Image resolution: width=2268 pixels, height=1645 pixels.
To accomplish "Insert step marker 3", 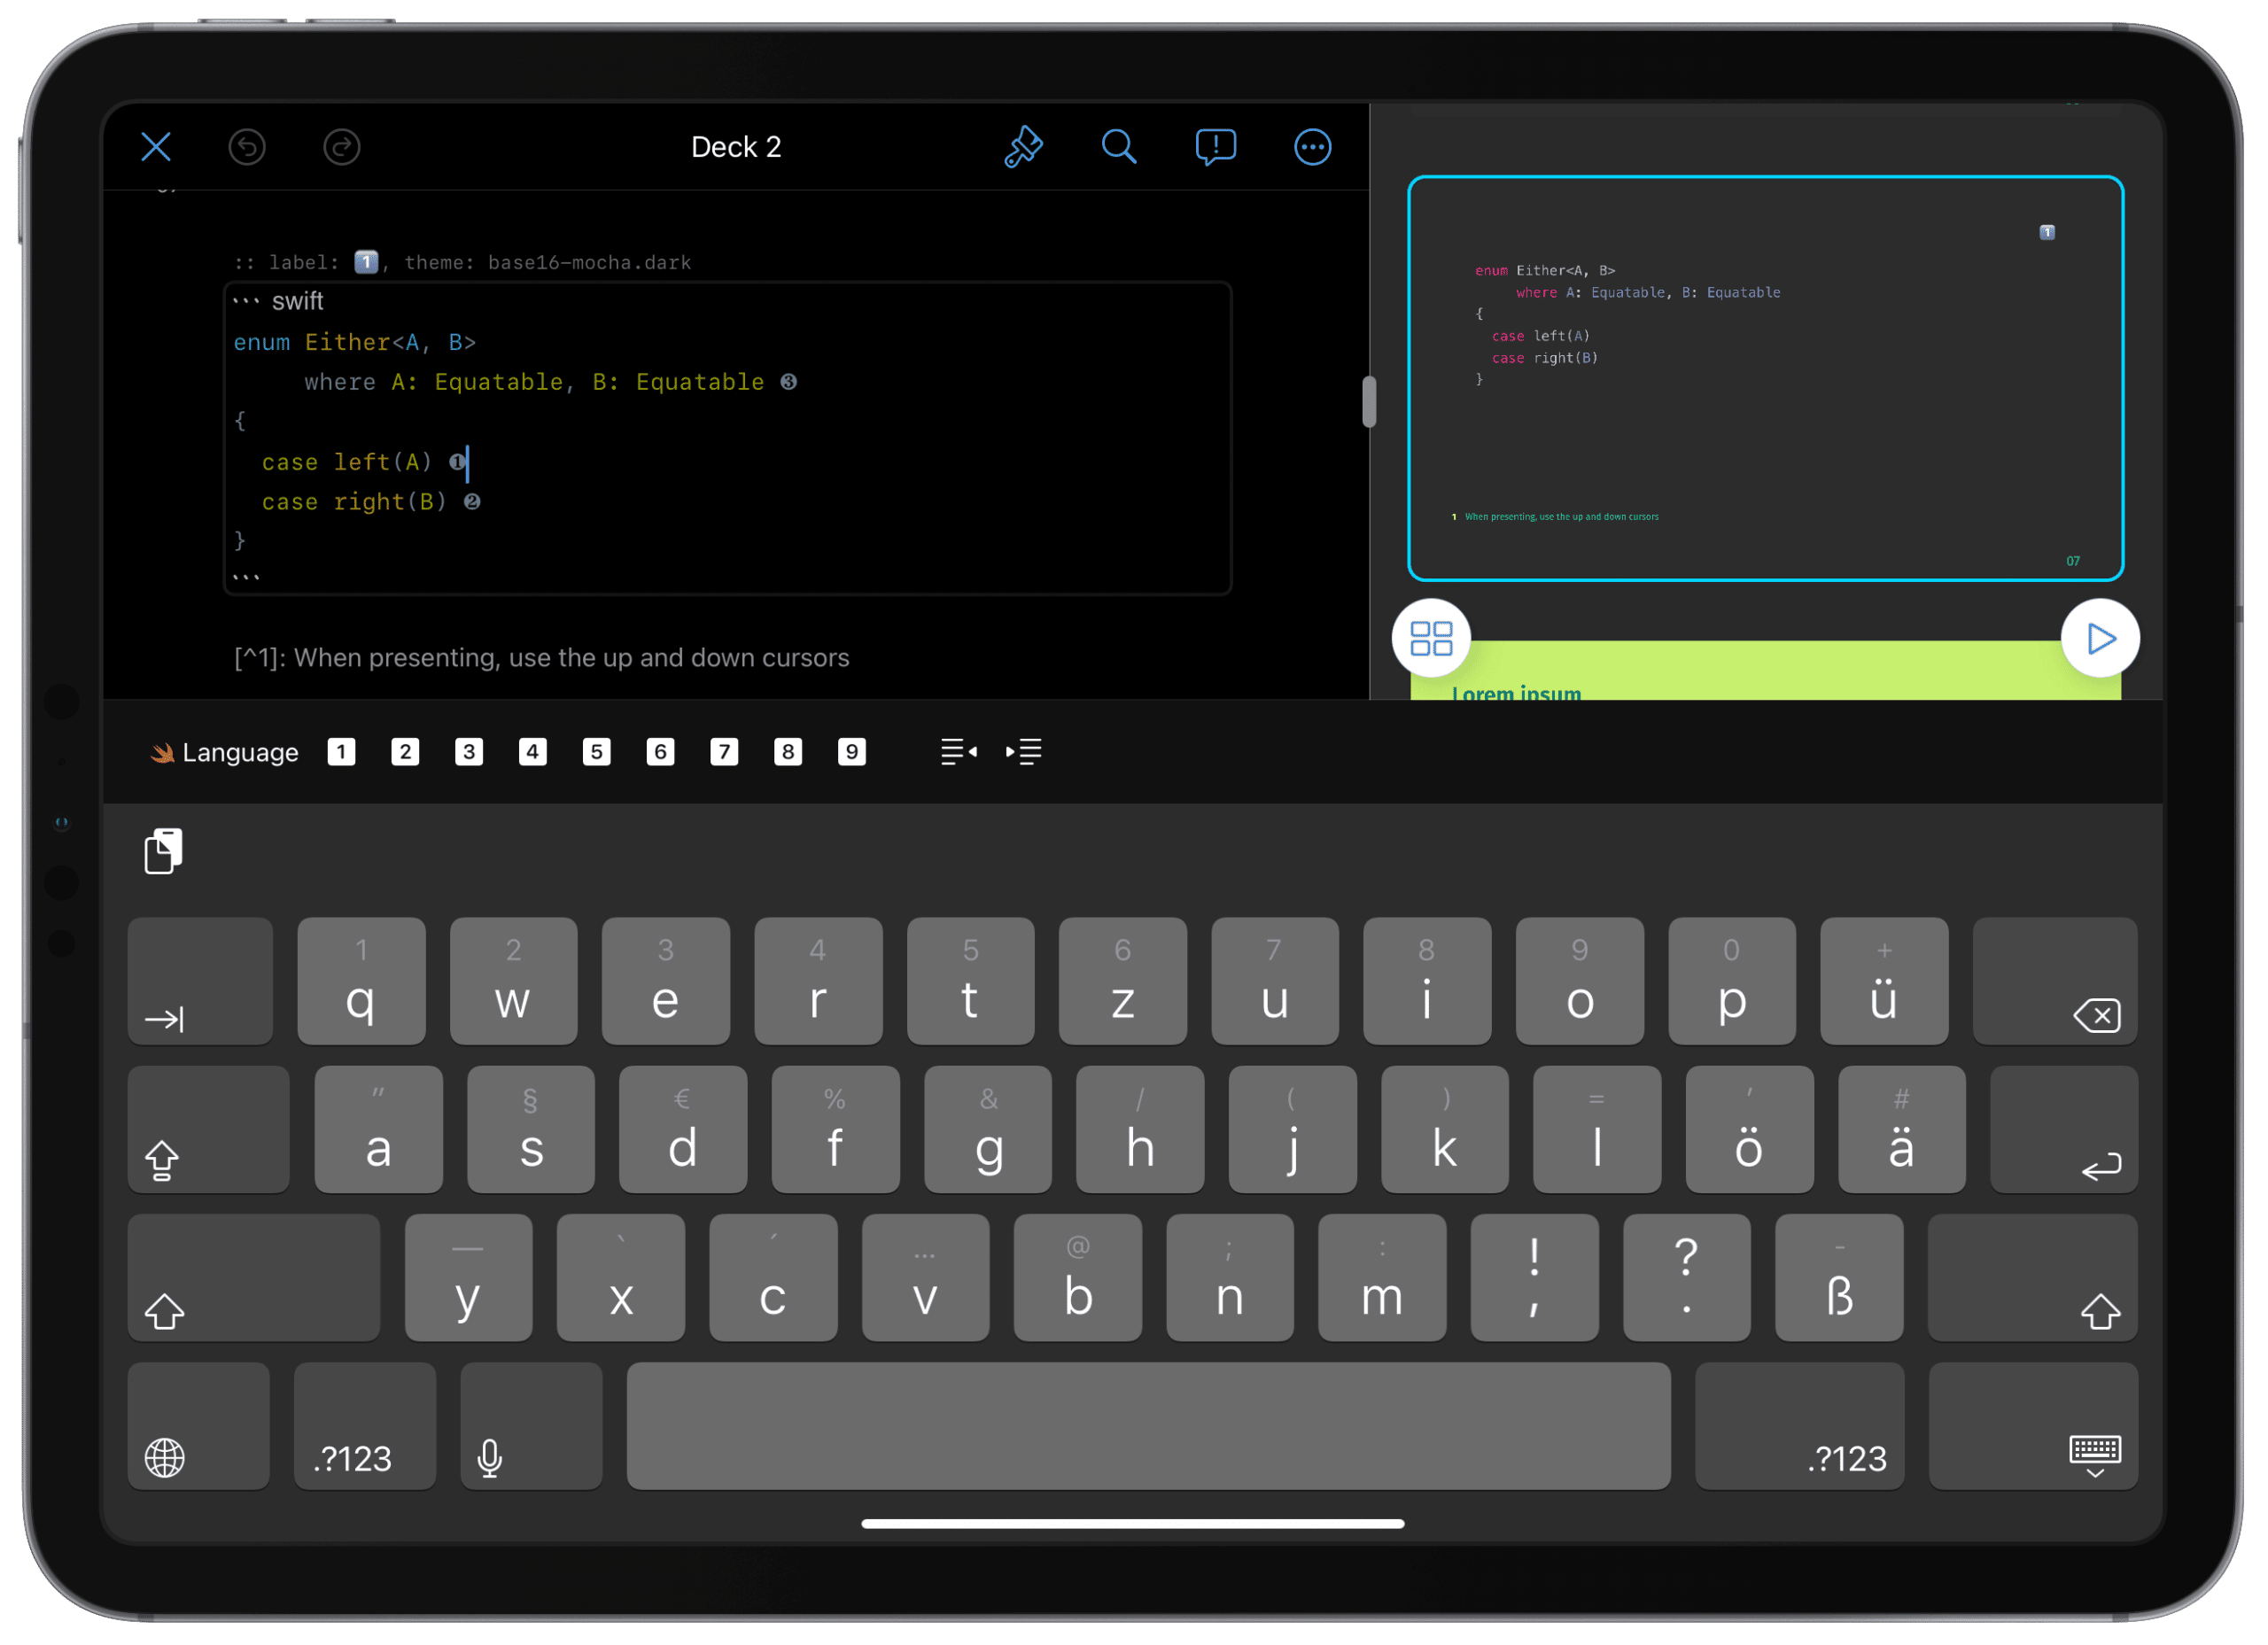I will [469, 752].
